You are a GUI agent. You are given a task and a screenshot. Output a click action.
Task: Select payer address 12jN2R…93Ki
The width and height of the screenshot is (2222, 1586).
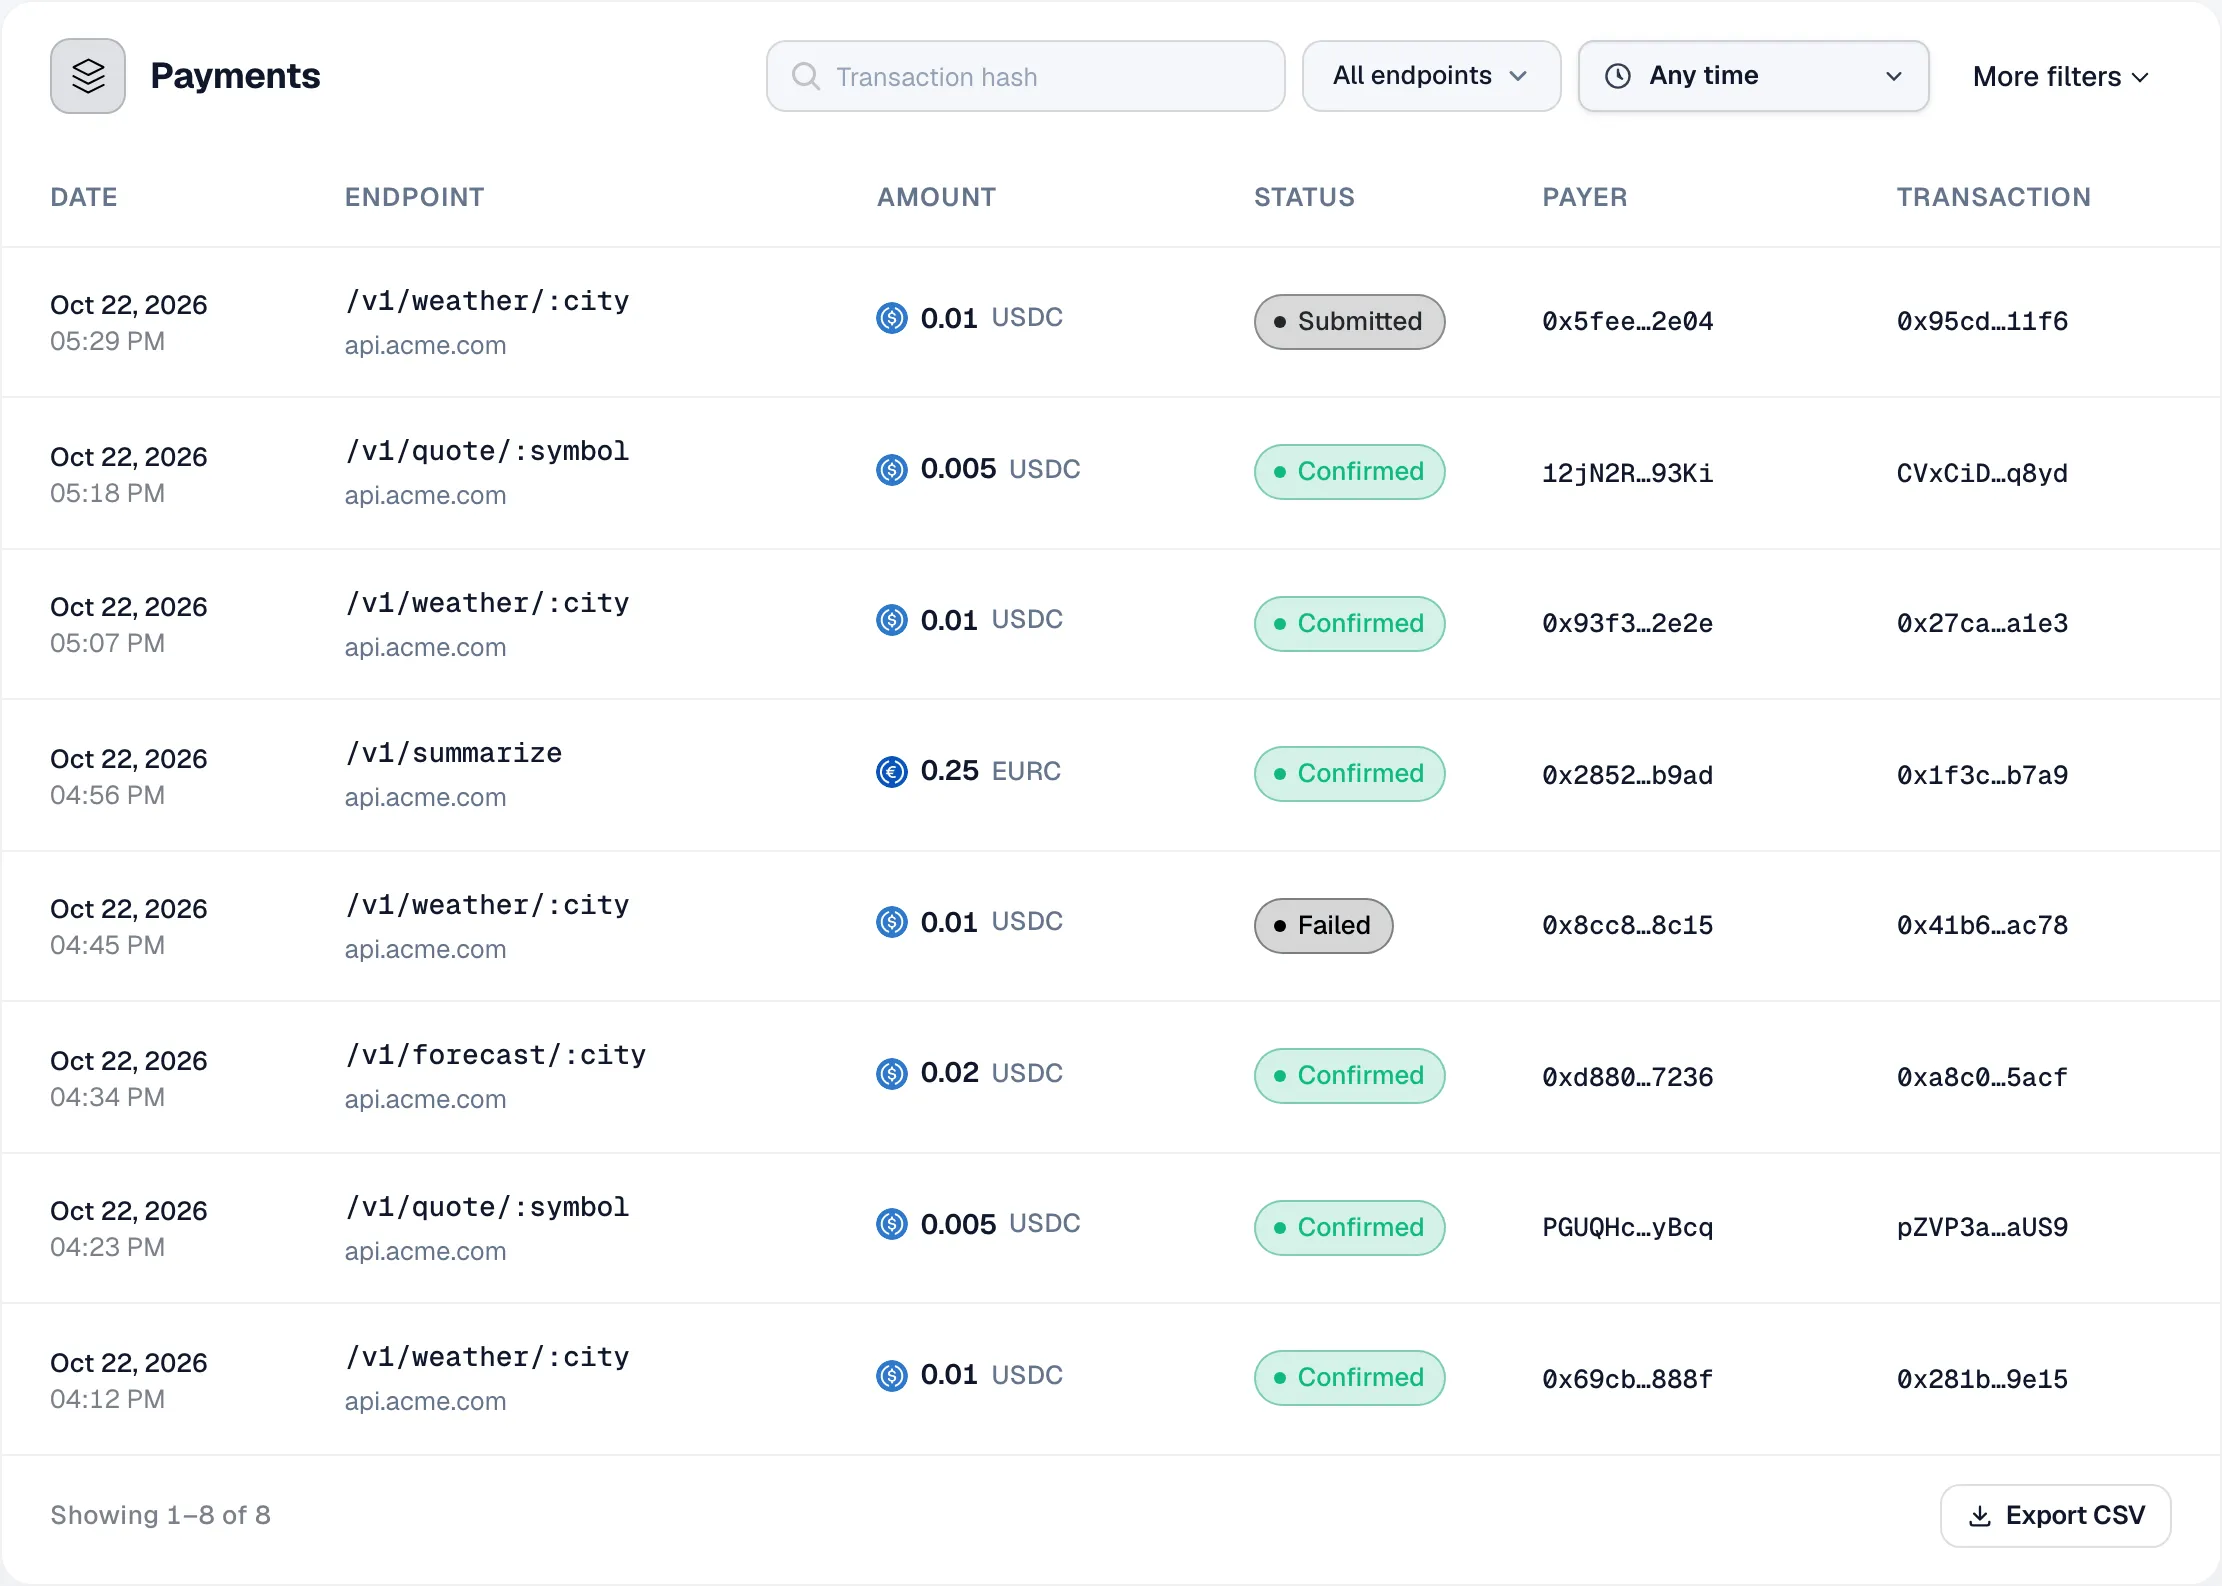tap(1627, 473)
